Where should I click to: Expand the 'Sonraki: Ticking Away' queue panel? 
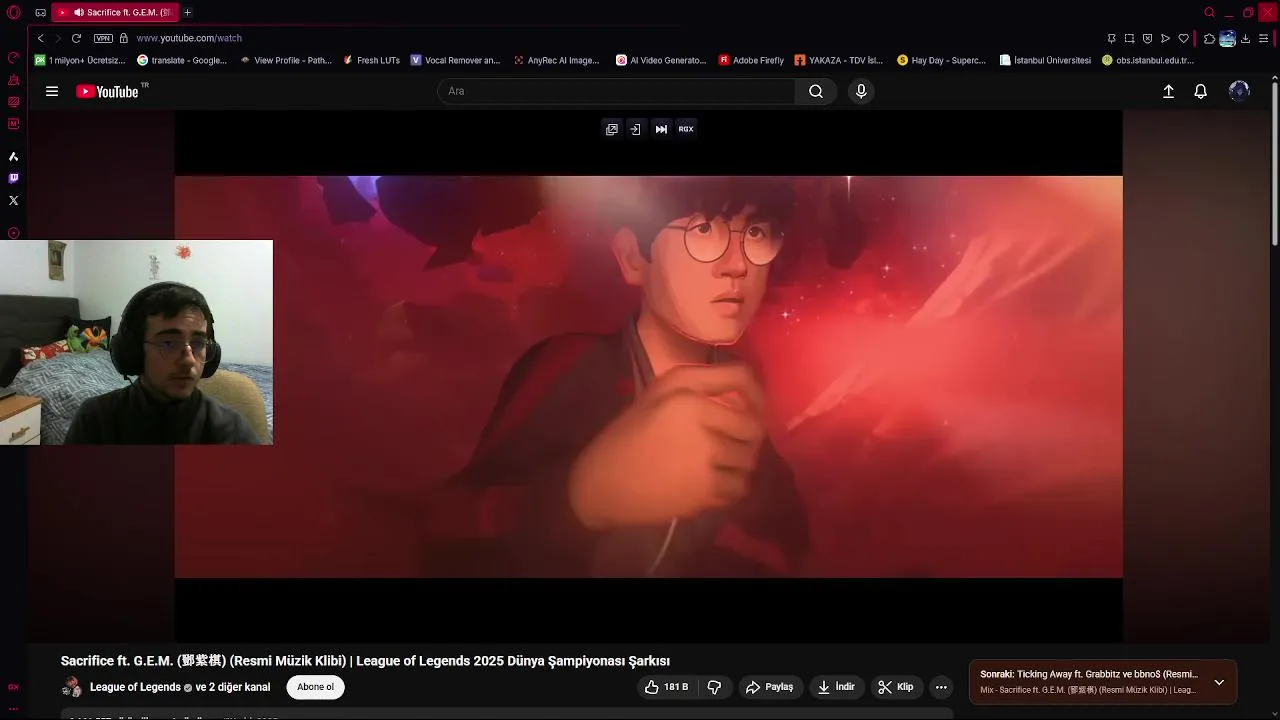(1219, 682)
